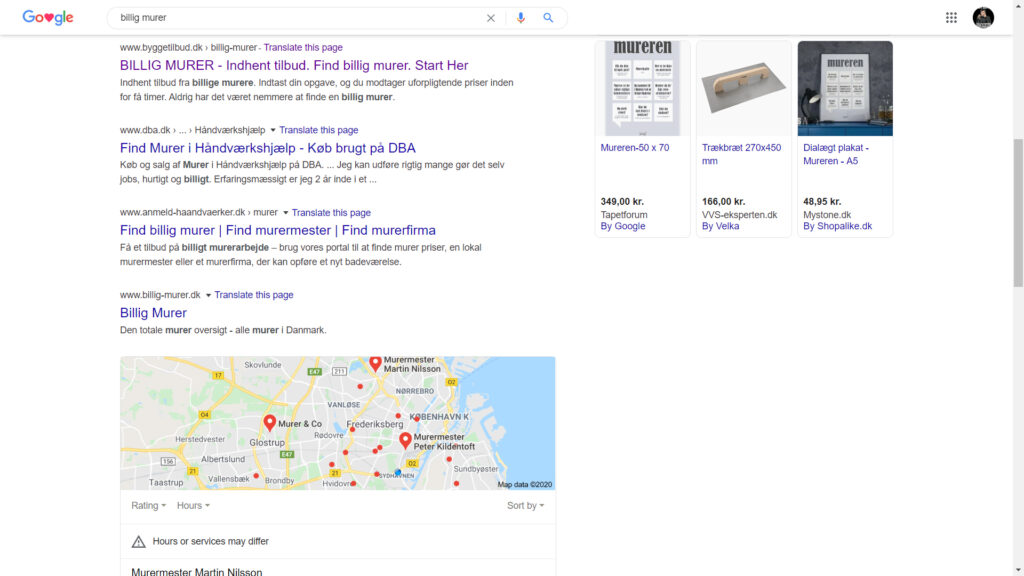Click the 349,00 kr. price
This screenshot has width=1024, height=576.
click(x=622, y=202)
